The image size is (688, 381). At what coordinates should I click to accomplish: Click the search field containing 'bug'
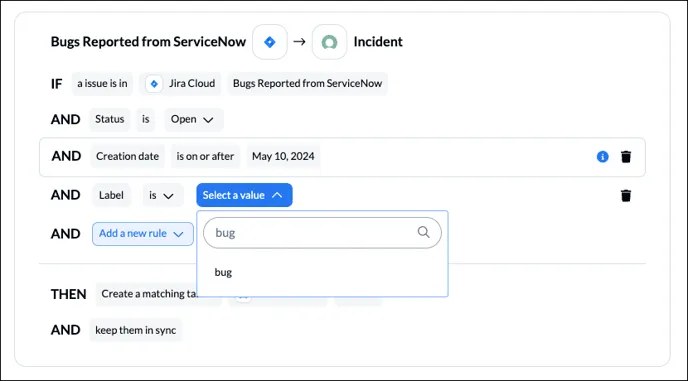pos(322,233)
